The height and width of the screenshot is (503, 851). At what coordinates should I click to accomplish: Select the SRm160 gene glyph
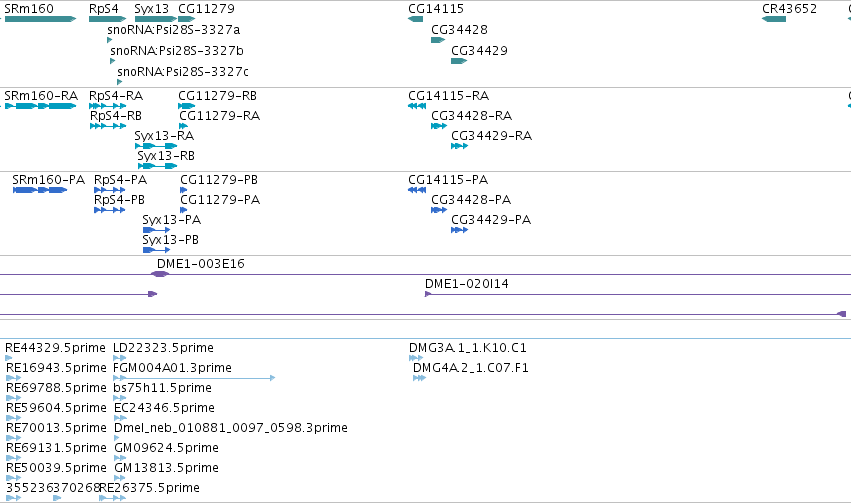coord(40,19)
